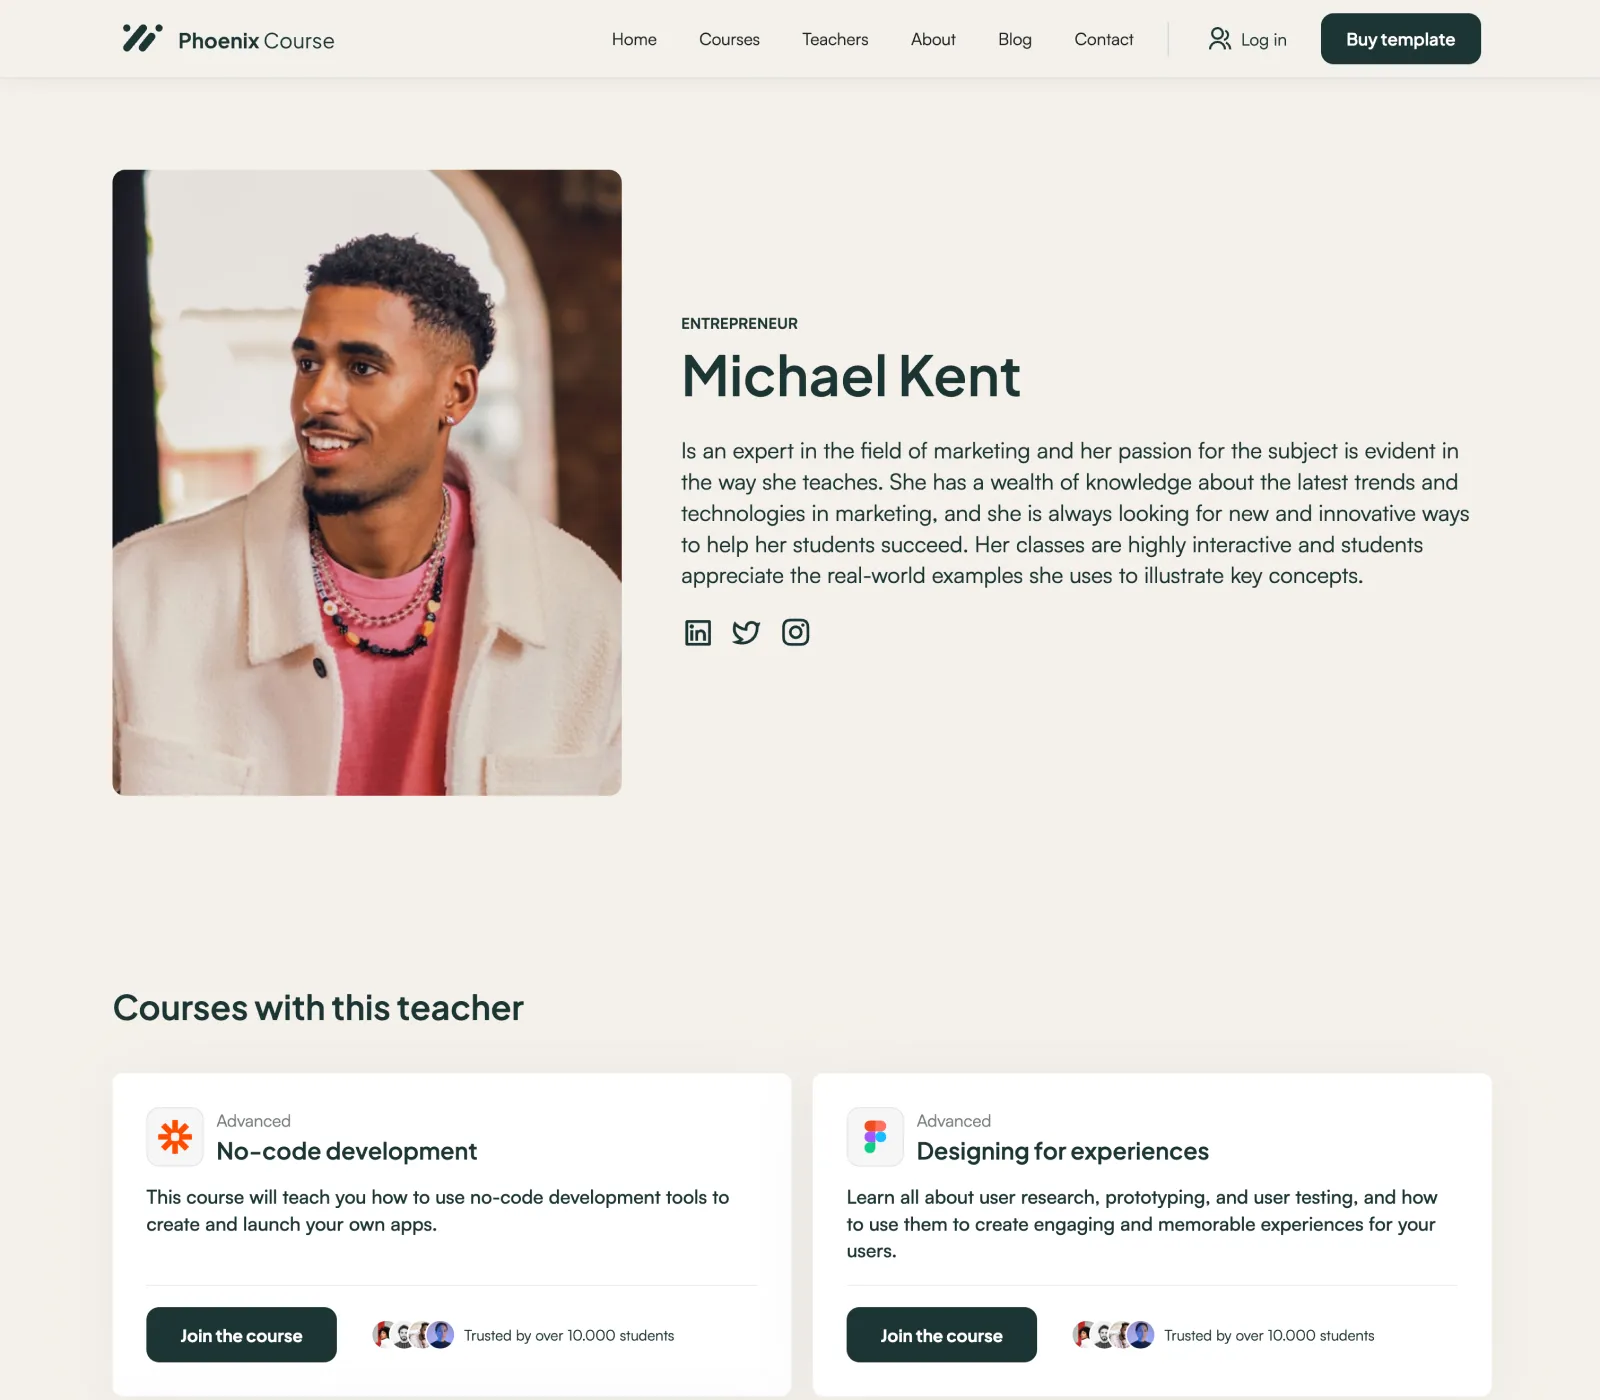Open Michael Kent's Instagram profile
Image resolution: width=1600 pixels, height=1400 pixels.
796,632
